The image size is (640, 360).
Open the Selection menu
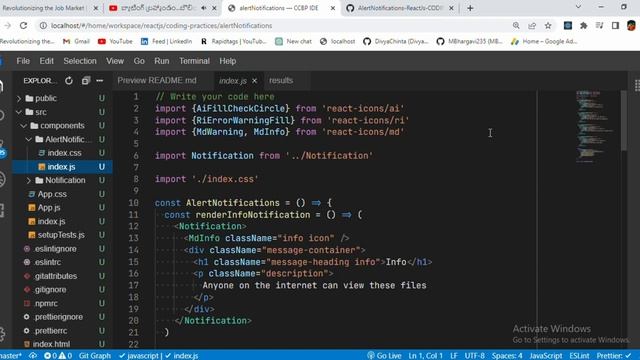80,61
